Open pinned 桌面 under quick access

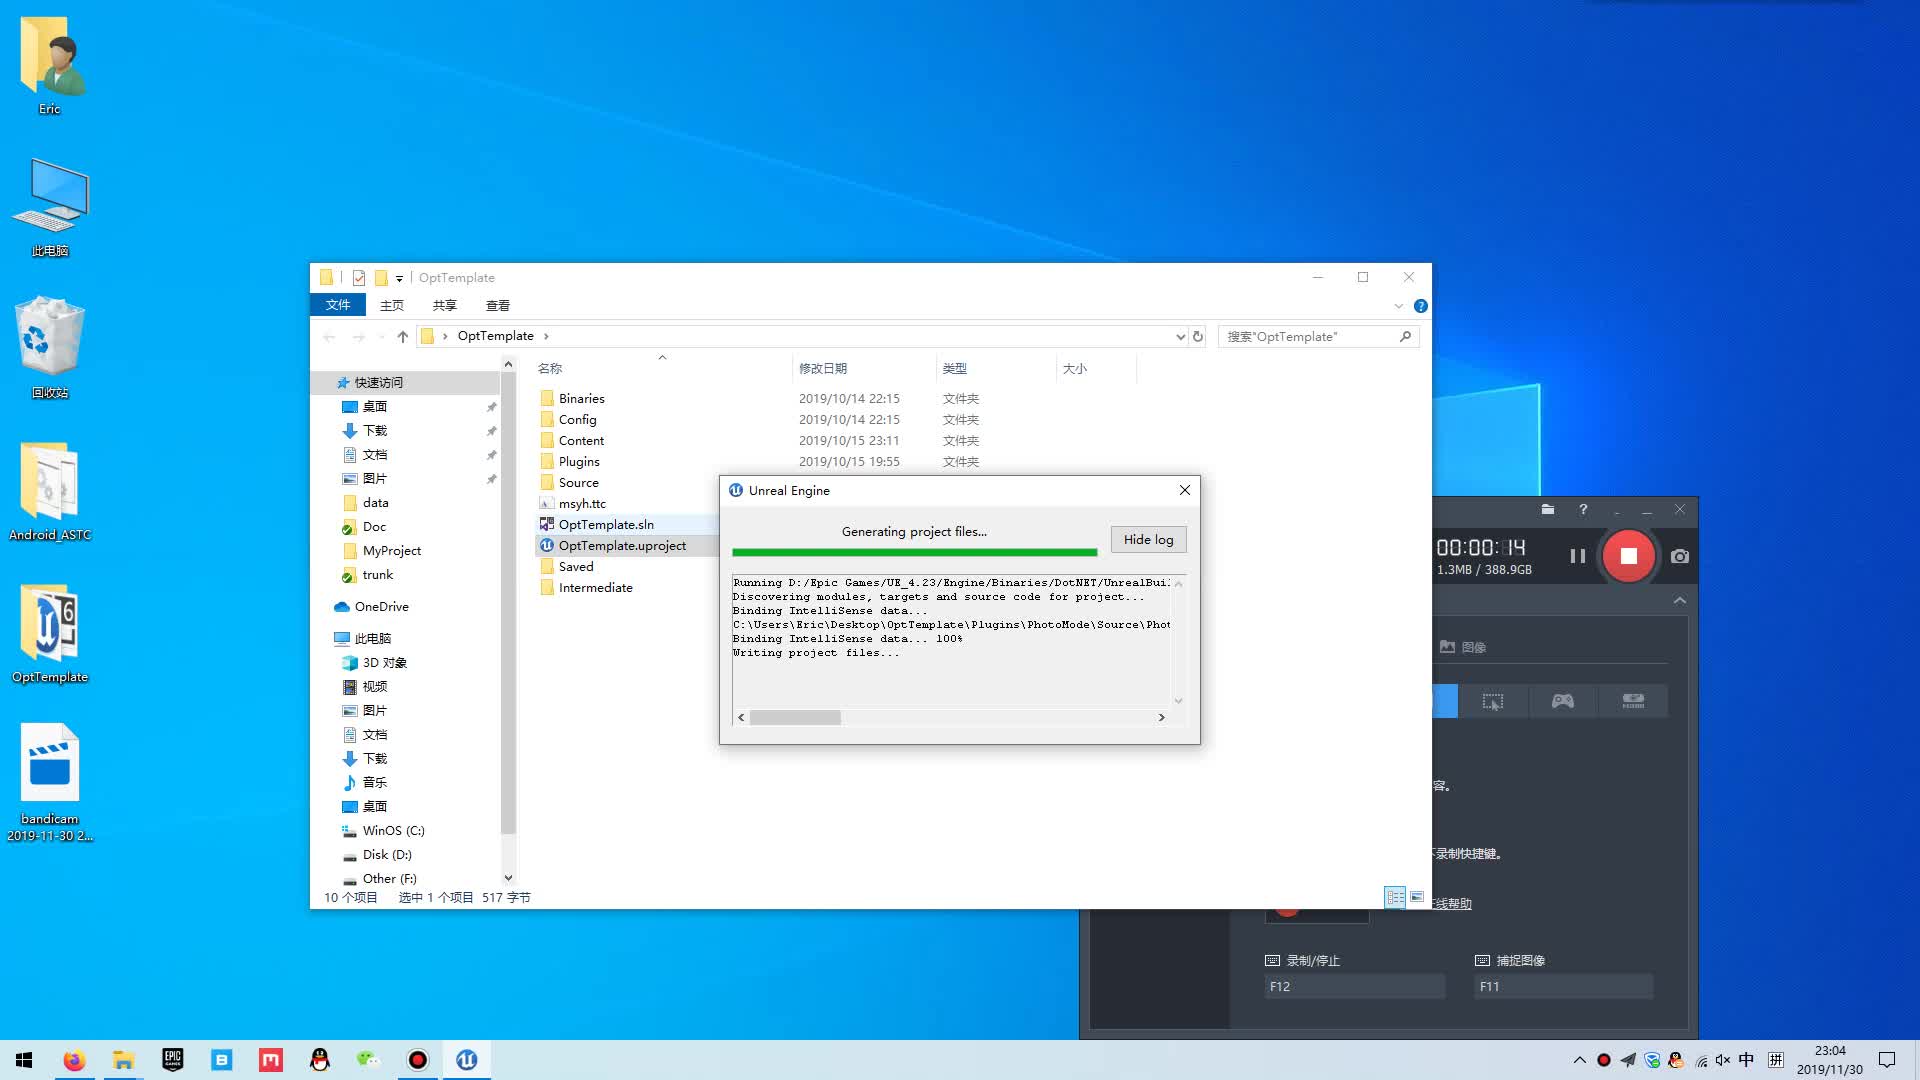point(374,406)
